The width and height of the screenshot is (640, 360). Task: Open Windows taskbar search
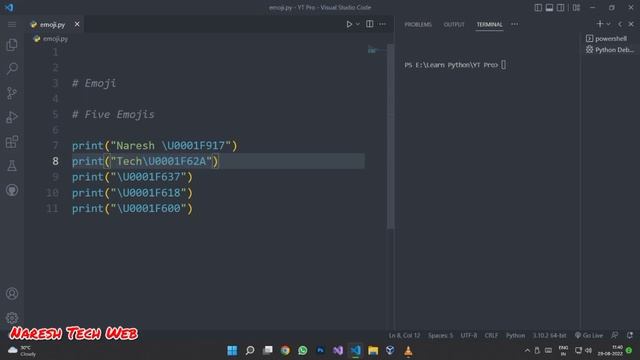(250, 350)
